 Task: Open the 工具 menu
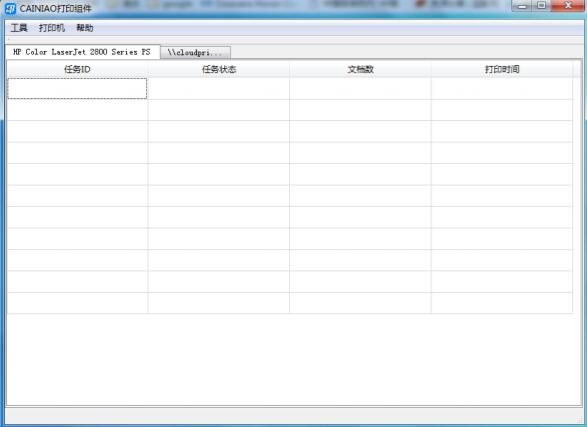[19, 28]
